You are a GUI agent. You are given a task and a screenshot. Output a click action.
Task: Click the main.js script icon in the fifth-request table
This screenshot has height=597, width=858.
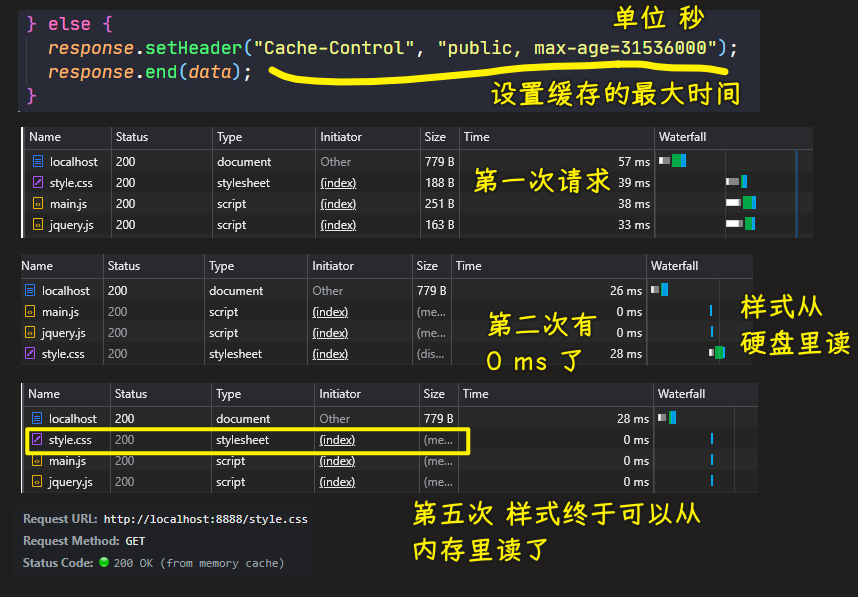tap(37, 461)
